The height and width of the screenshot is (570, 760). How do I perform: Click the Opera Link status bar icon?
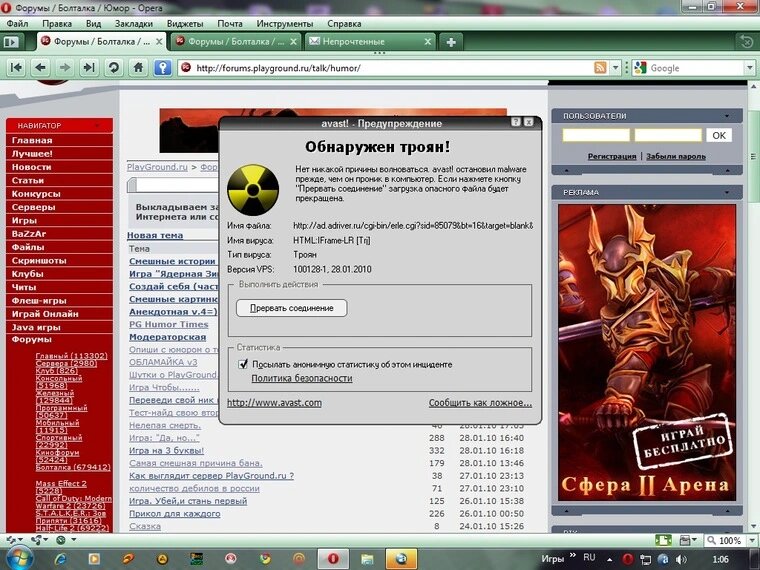coord(11,539)
